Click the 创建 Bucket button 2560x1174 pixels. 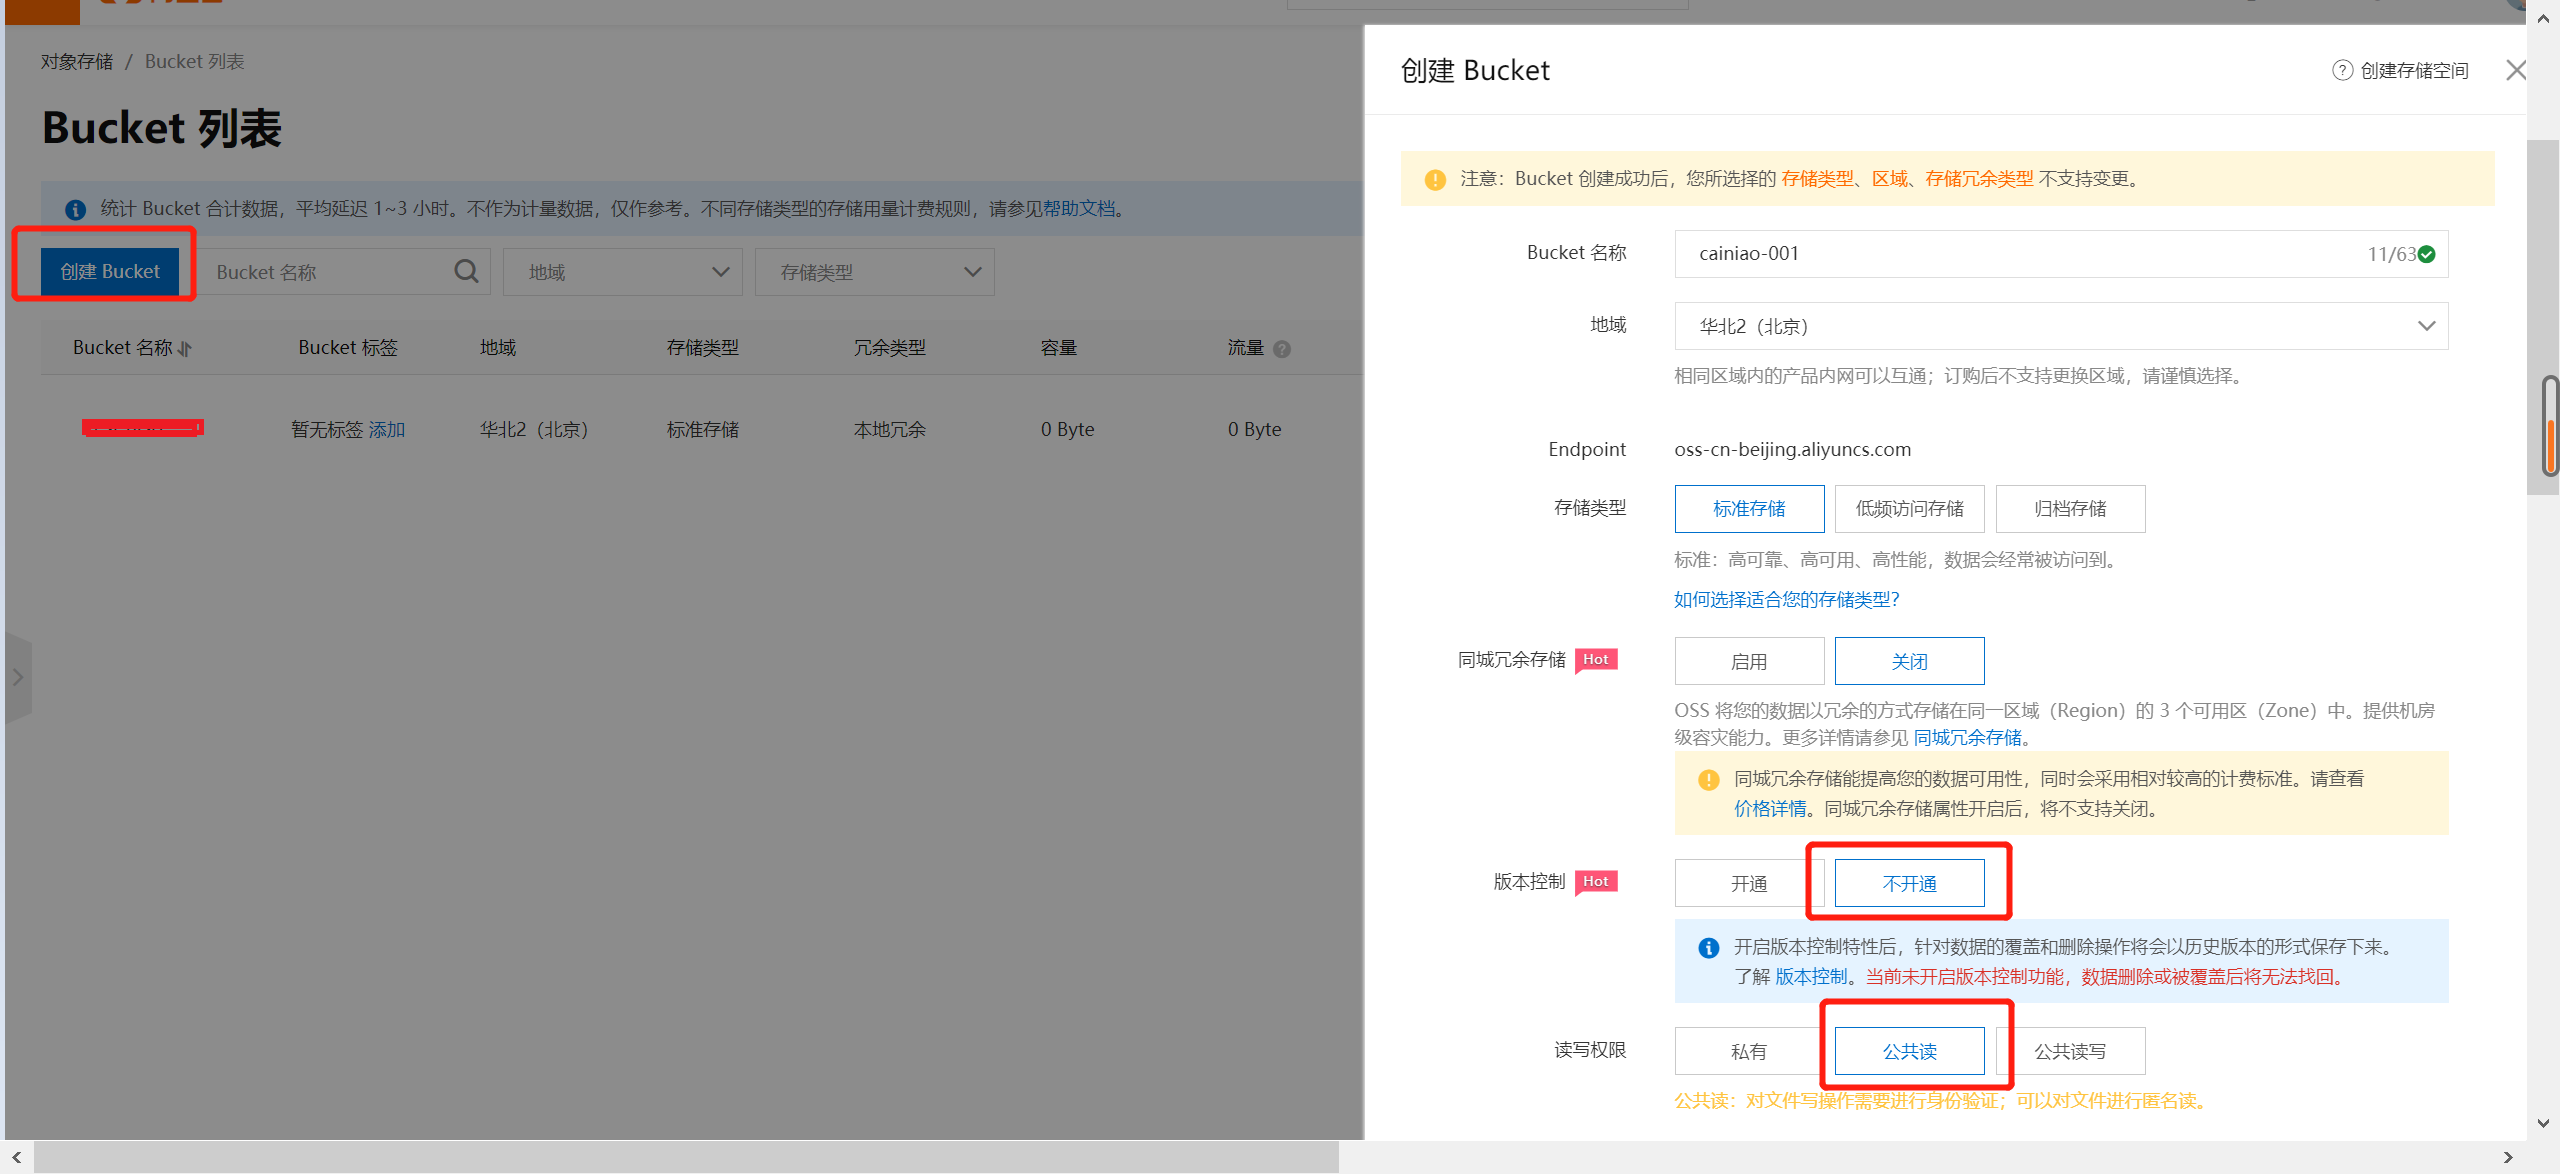click(x=110, y=271)
